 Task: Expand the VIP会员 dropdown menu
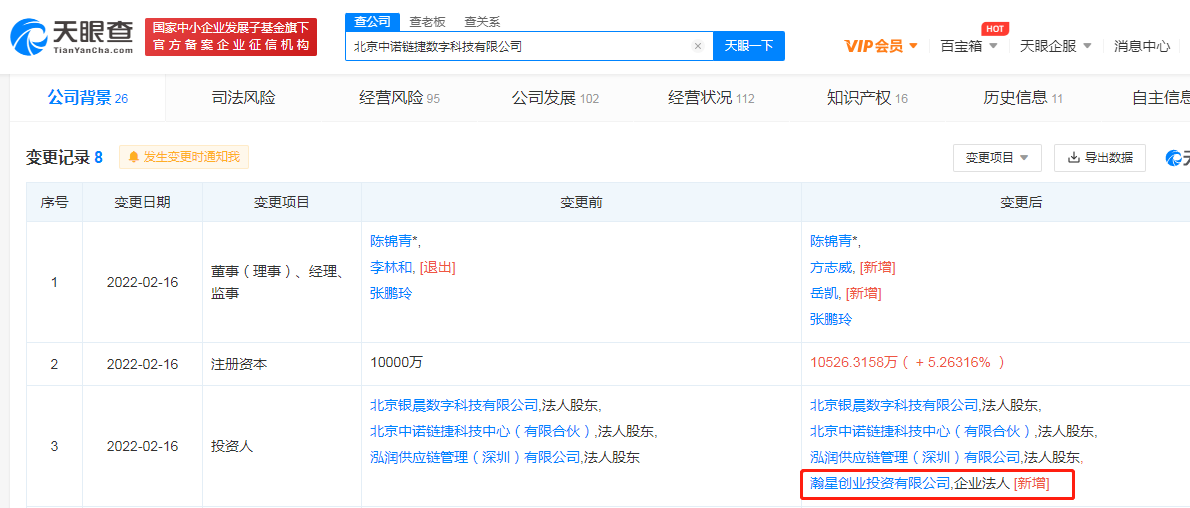pyautogui.click(x=881, y=46)
